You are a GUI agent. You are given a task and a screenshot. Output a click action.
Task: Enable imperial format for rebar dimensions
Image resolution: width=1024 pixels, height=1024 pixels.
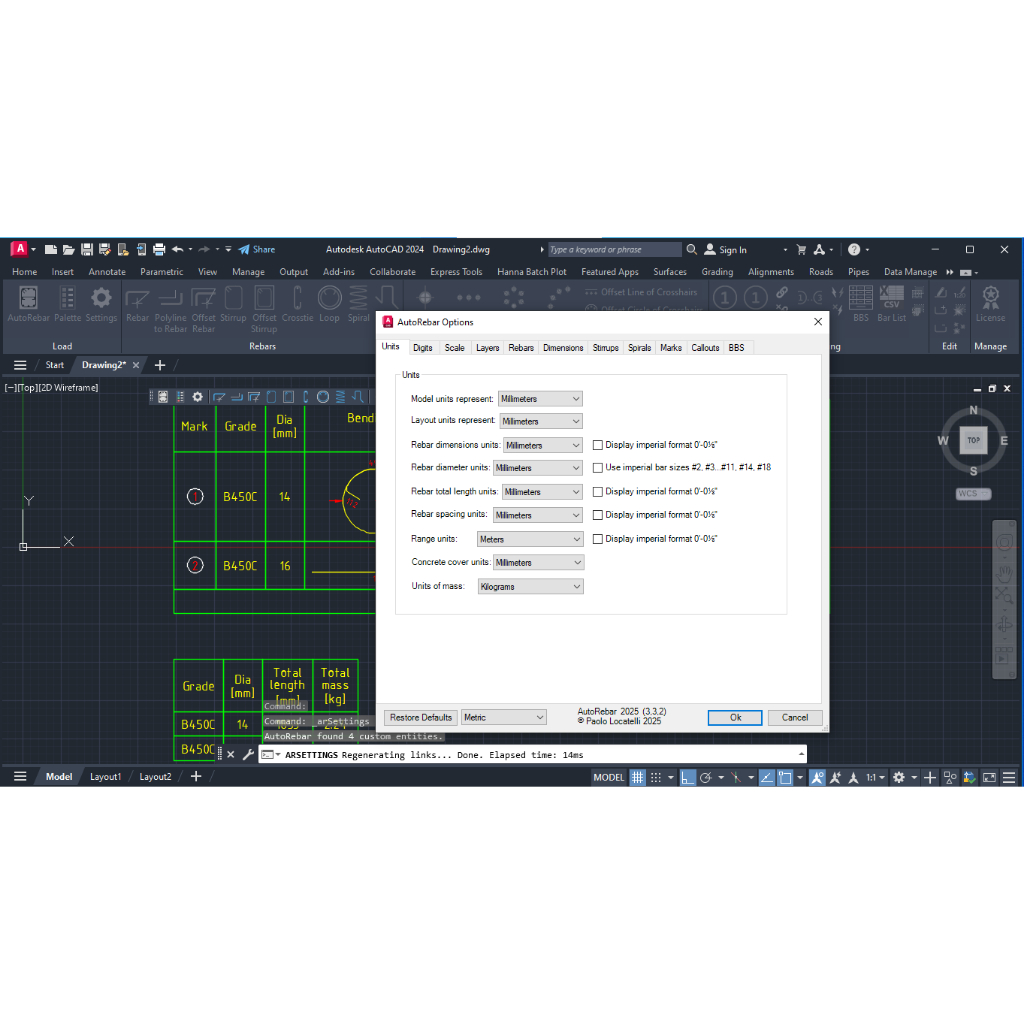click(598, 445)
